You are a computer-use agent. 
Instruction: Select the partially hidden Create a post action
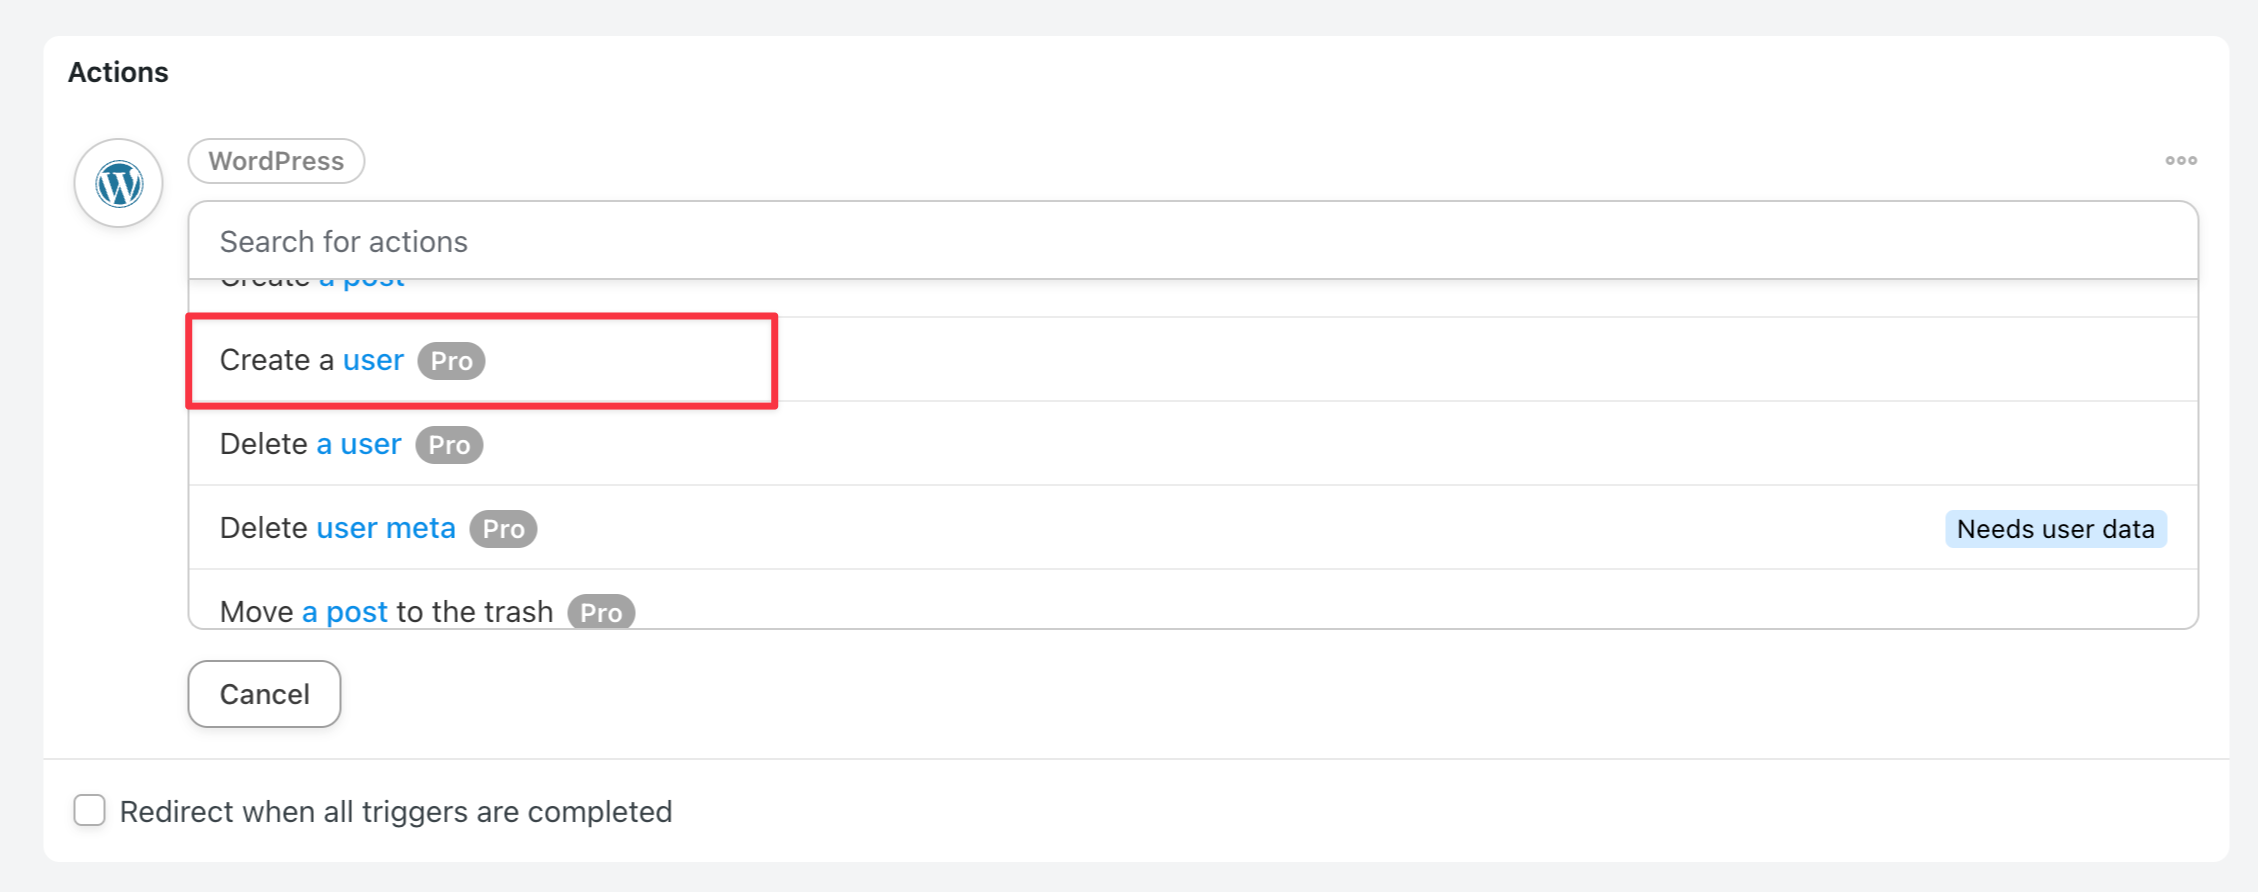(1193, 298)
